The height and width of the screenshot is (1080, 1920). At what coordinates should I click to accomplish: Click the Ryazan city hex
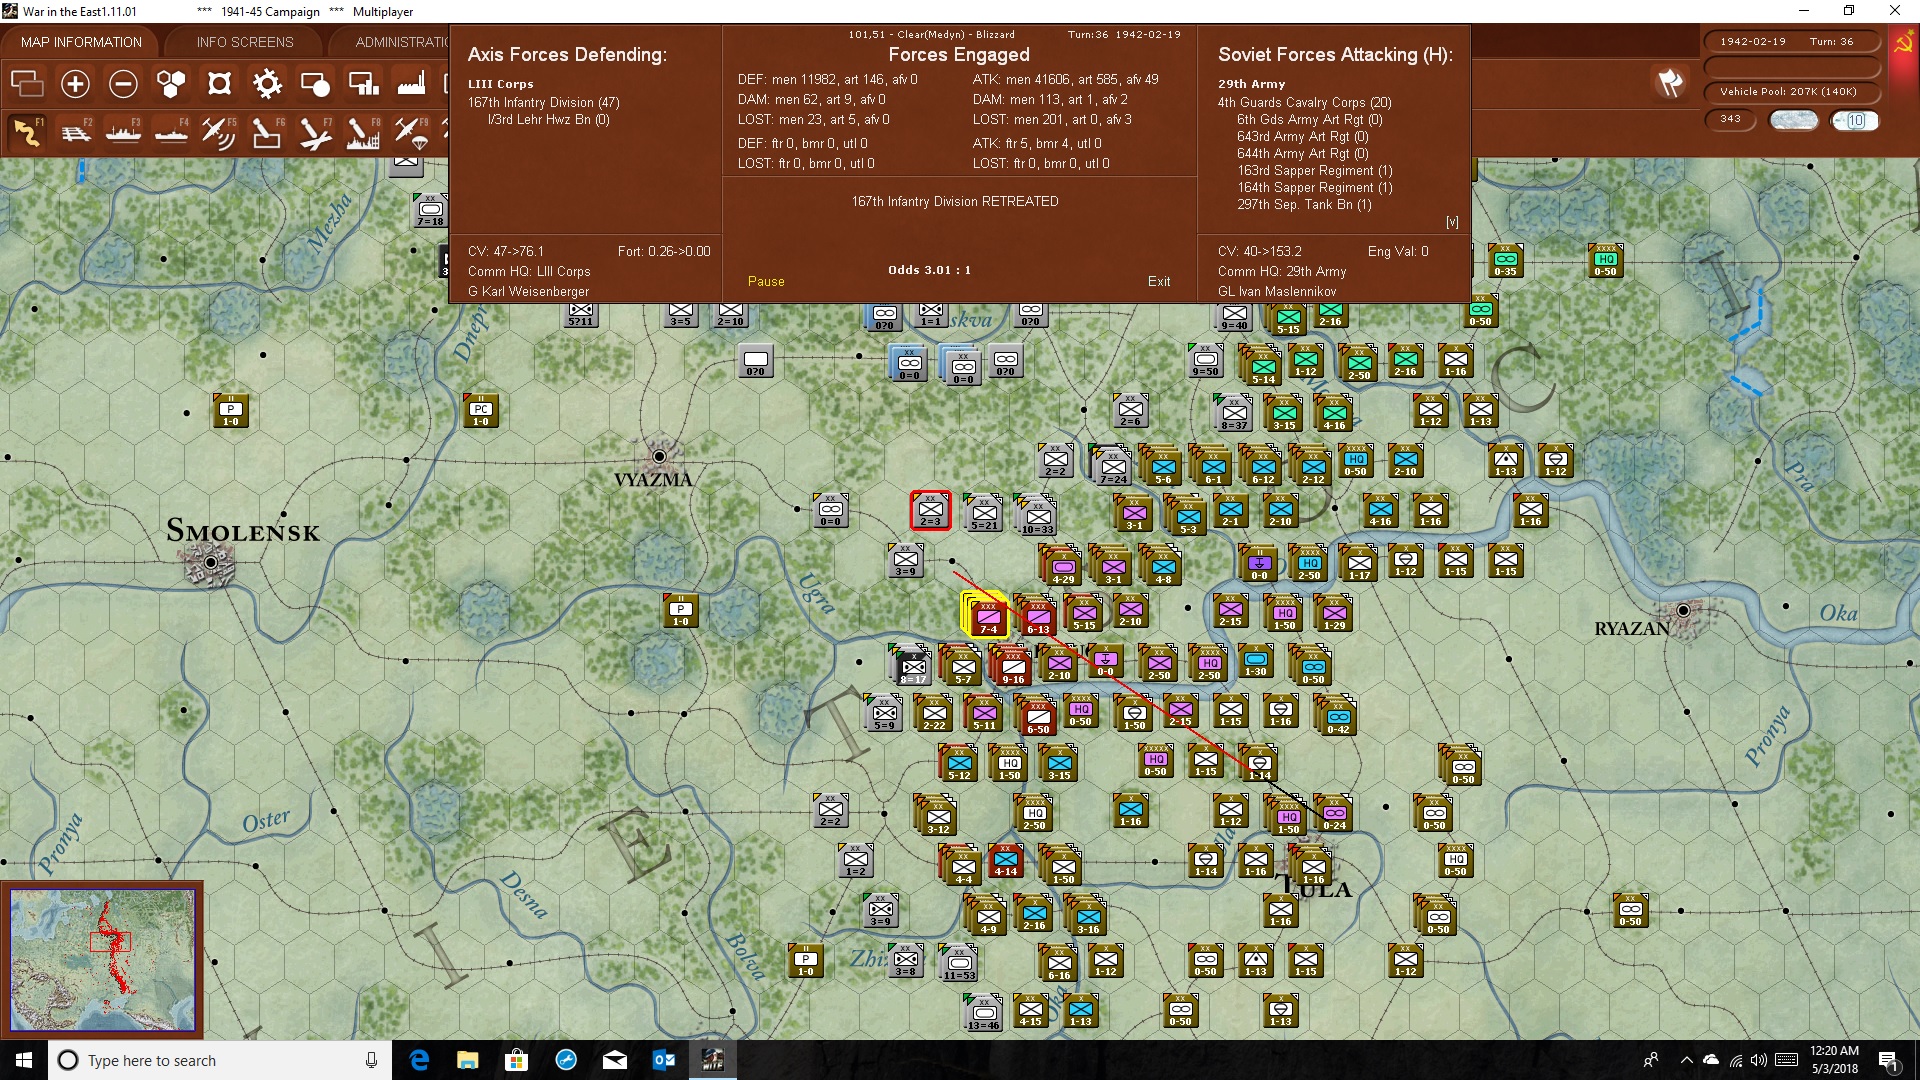(1683, 610)
